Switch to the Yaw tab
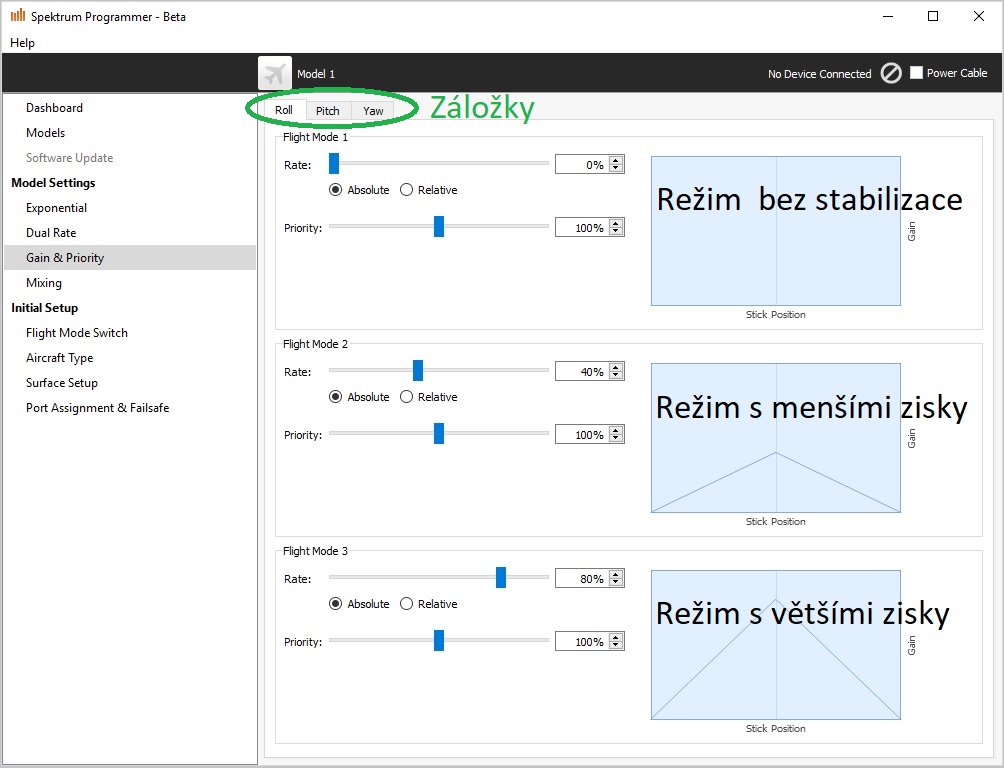Image resolution: width=1004 pixels, height=768 pixels. point(373,111)
